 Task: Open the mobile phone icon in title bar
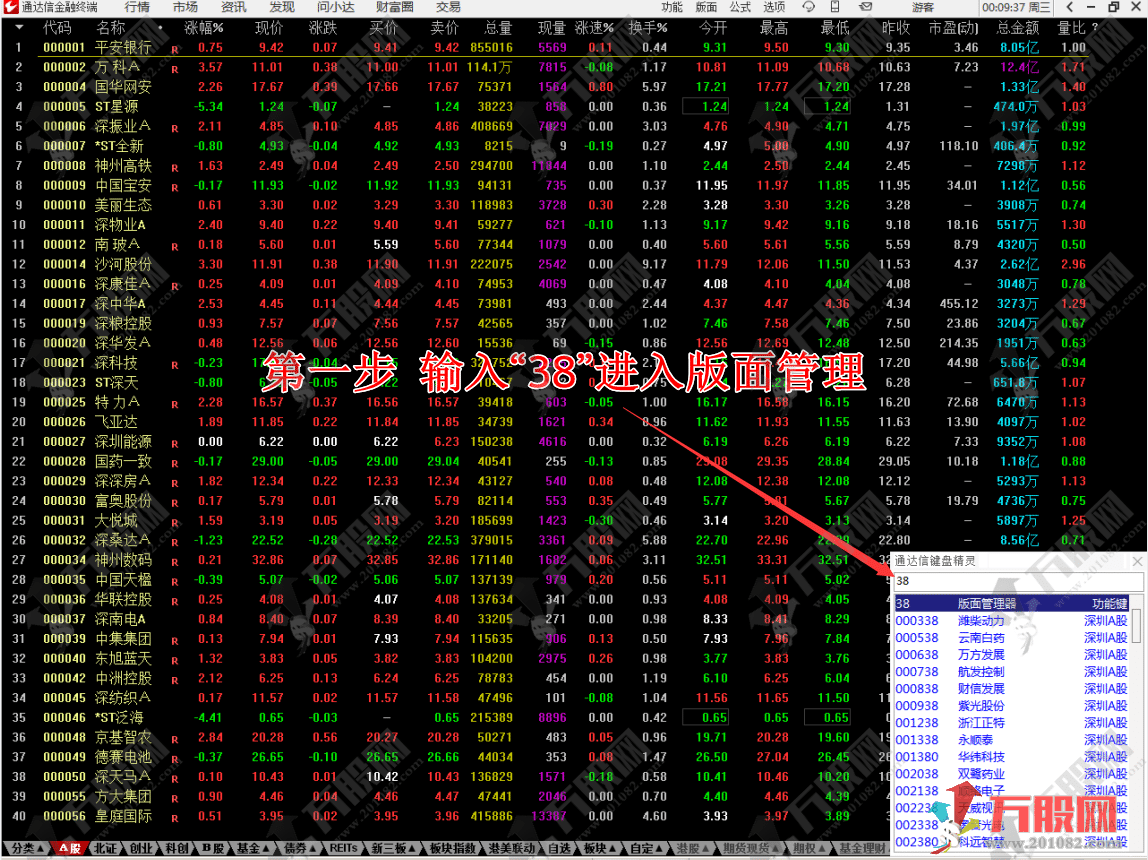pos(835,7)
